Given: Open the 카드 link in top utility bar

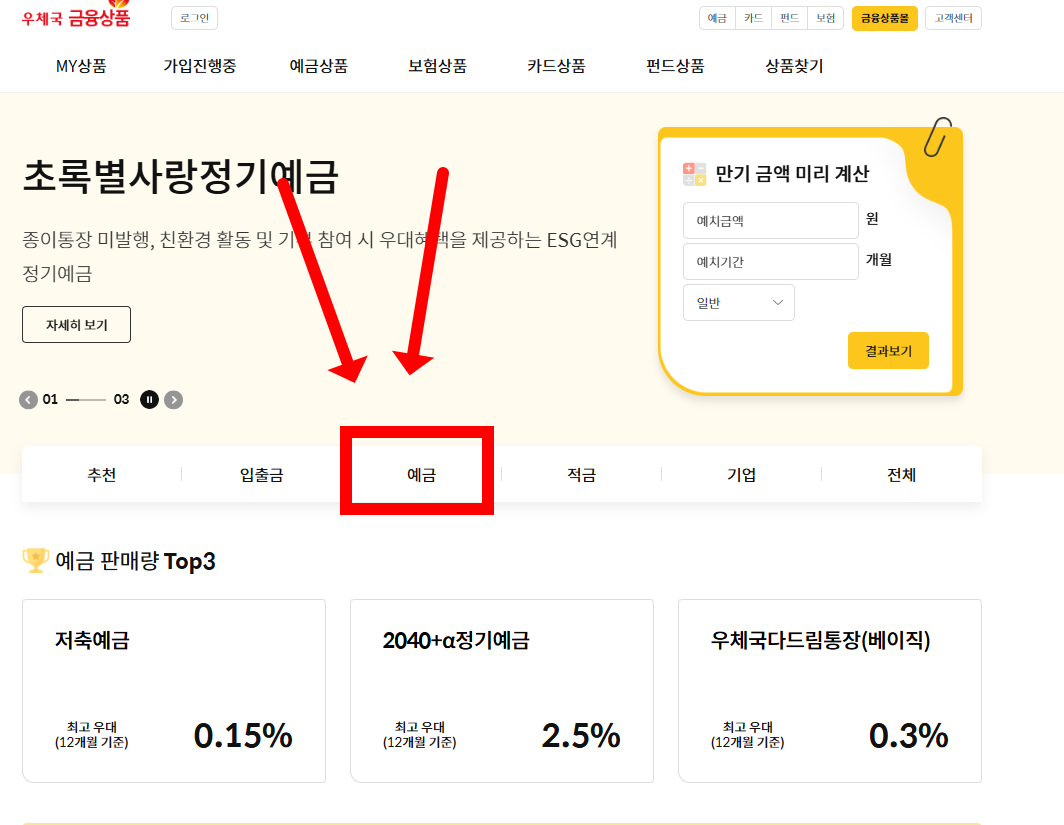Looking at the screenshot, I should (753, 18).
